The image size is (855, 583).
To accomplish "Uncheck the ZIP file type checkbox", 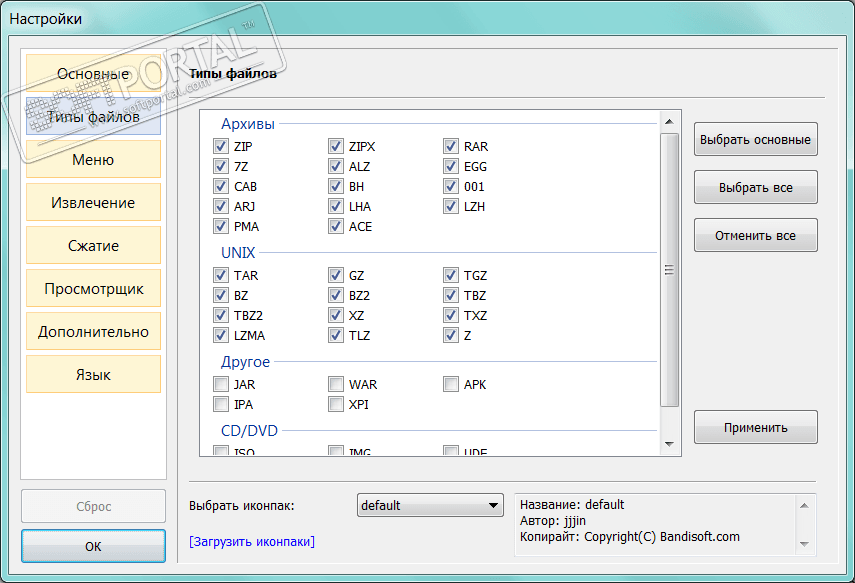I will tap(221, 146).
